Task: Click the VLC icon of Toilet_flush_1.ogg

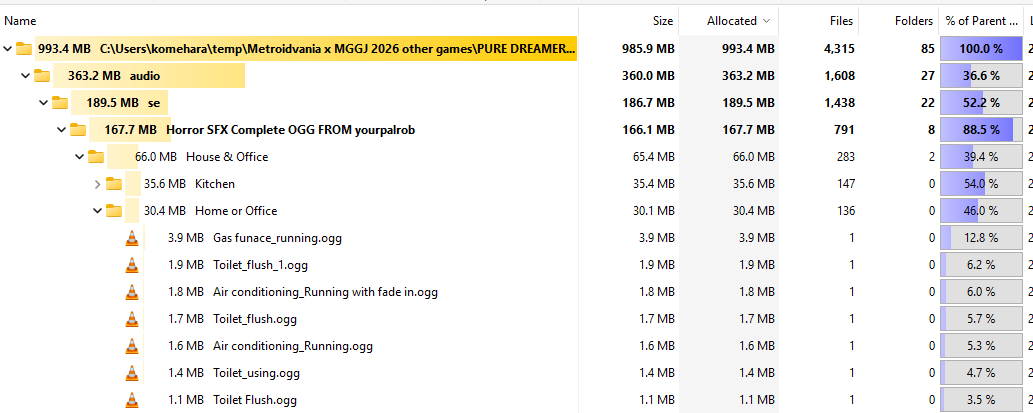Action: pyautogui.click(x=132, y=265)
